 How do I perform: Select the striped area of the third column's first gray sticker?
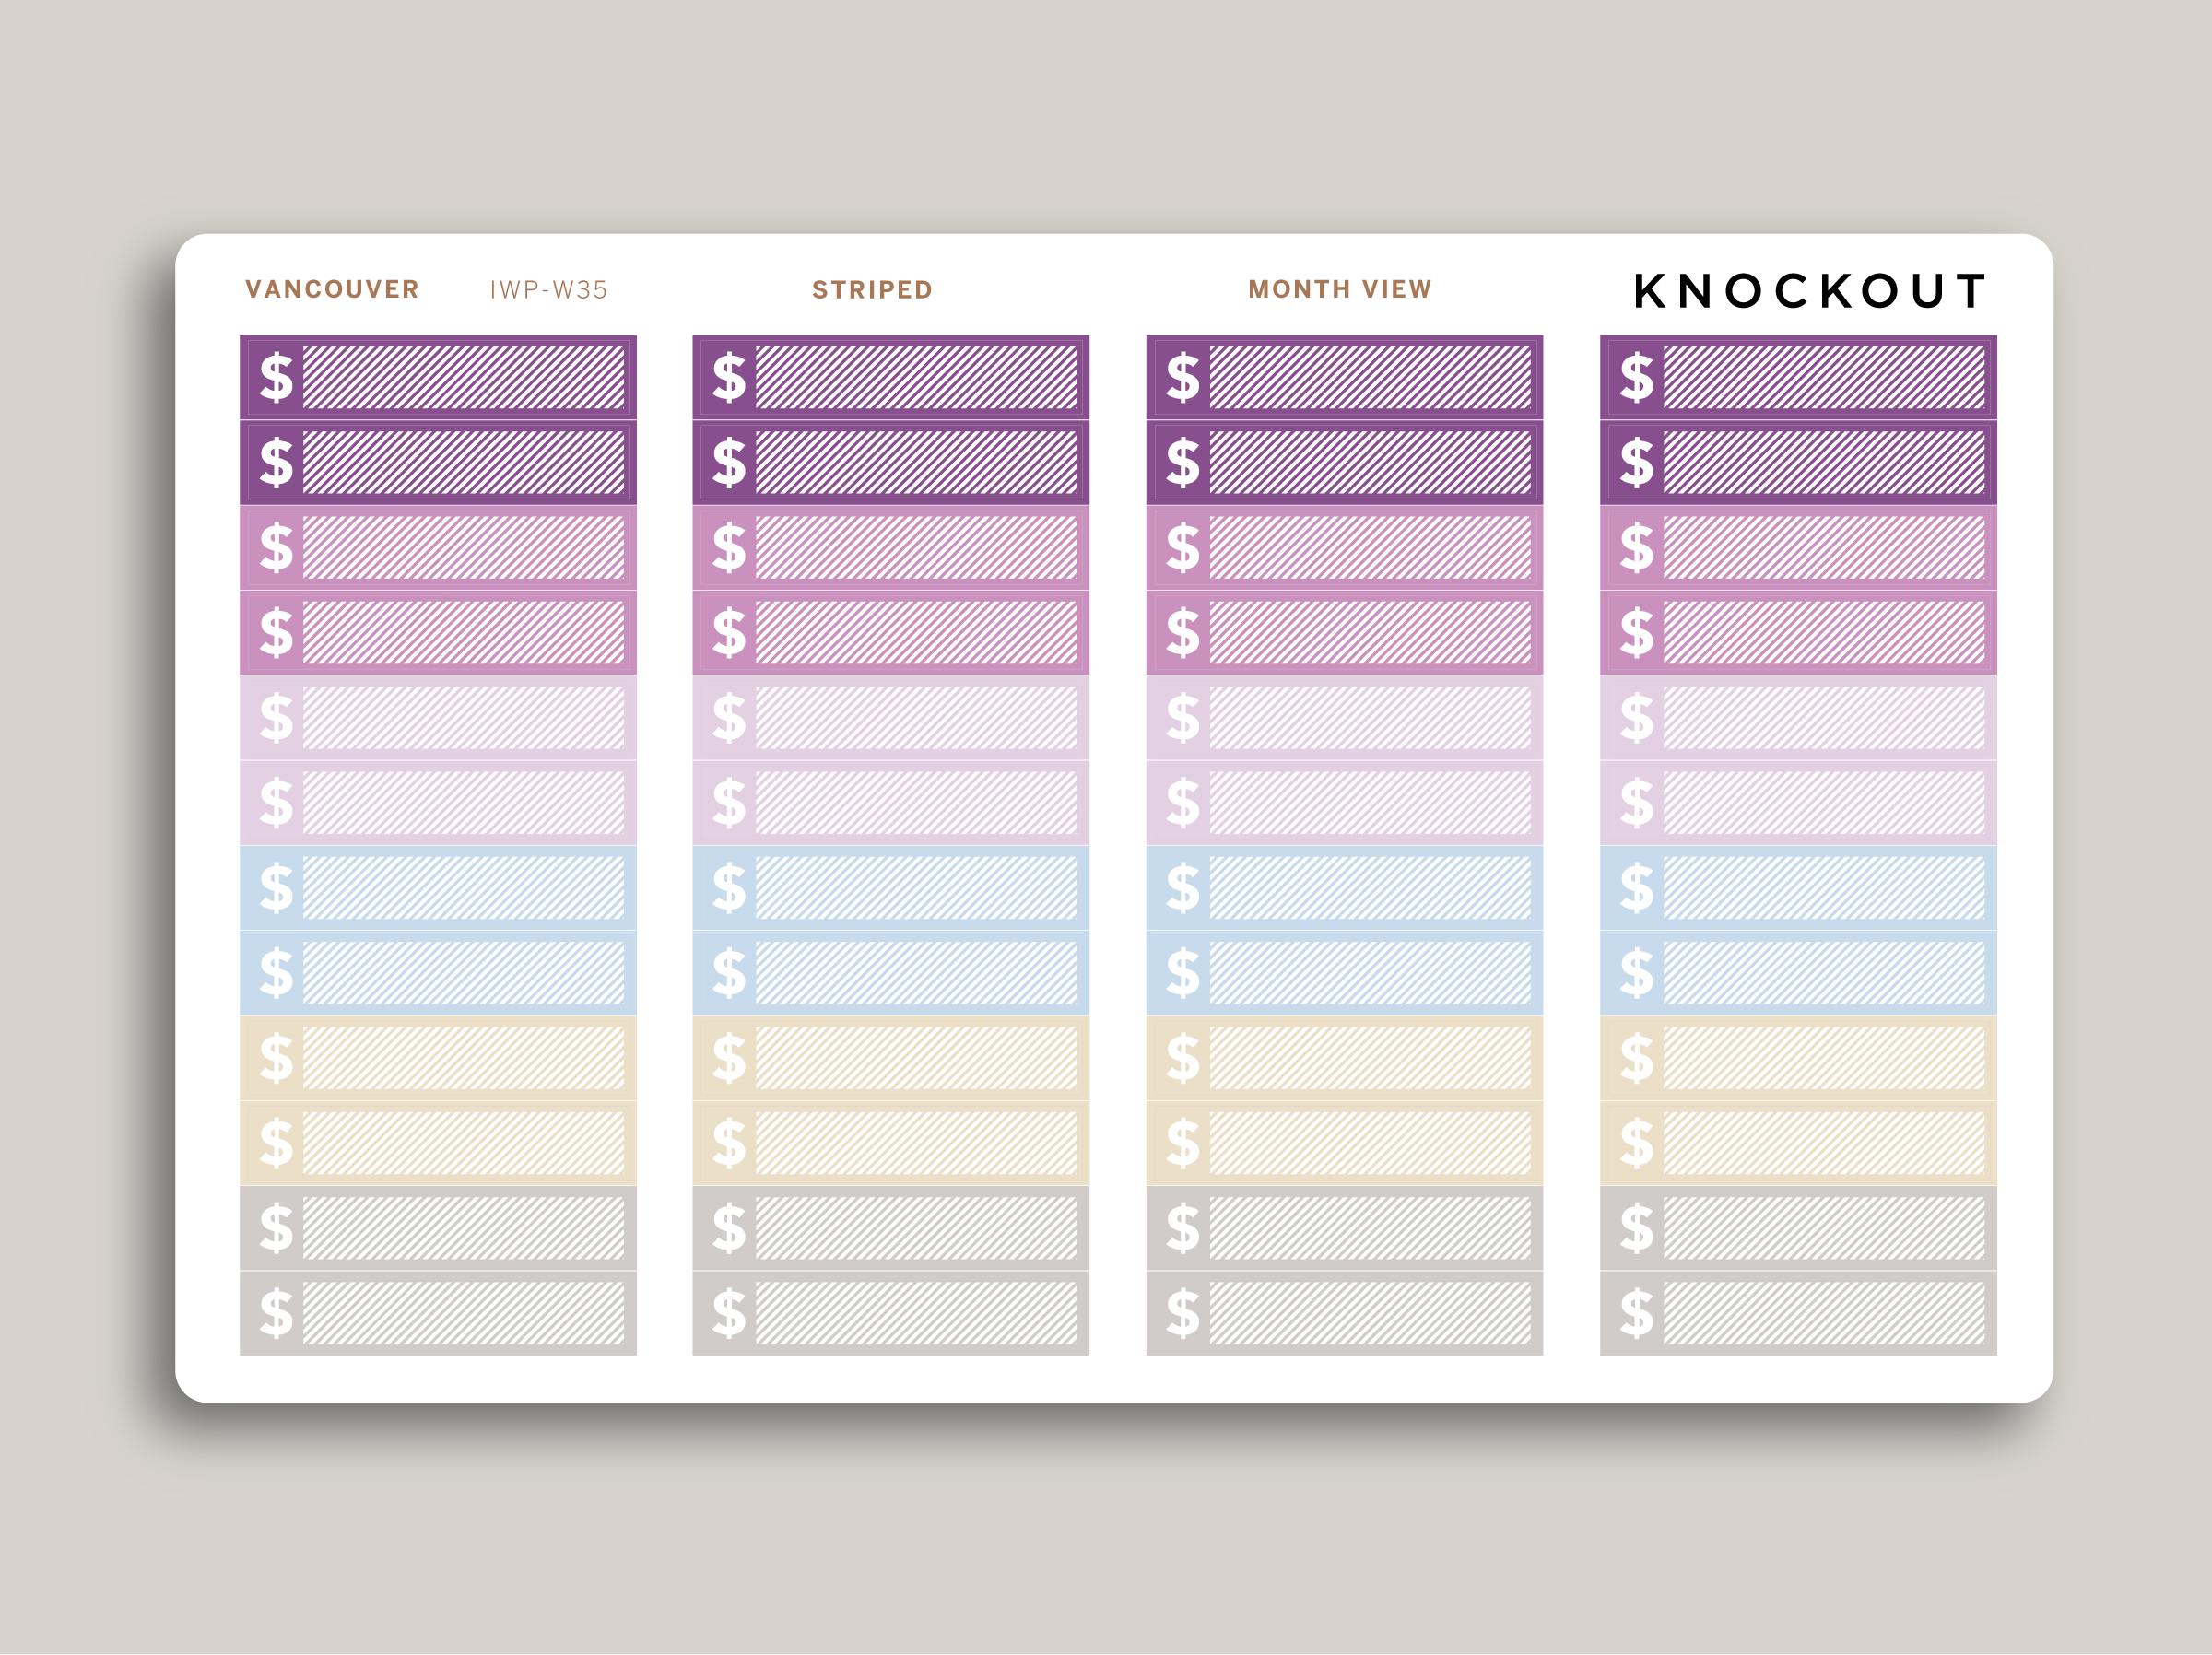click(1371, 1228)
